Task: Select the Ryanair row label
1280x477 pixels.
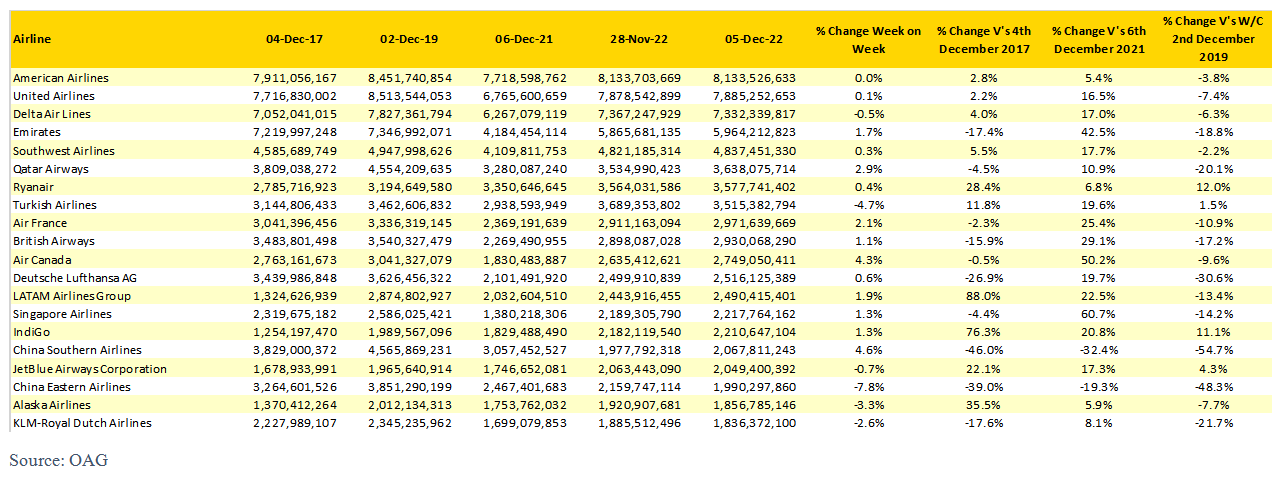Action: pos(32,187)
